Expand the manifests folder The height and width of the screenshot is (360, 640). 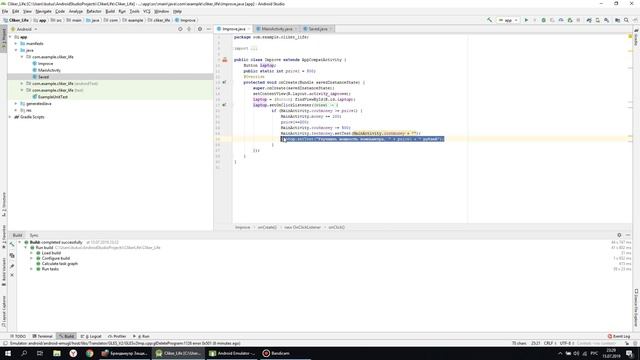coord(16,43)
